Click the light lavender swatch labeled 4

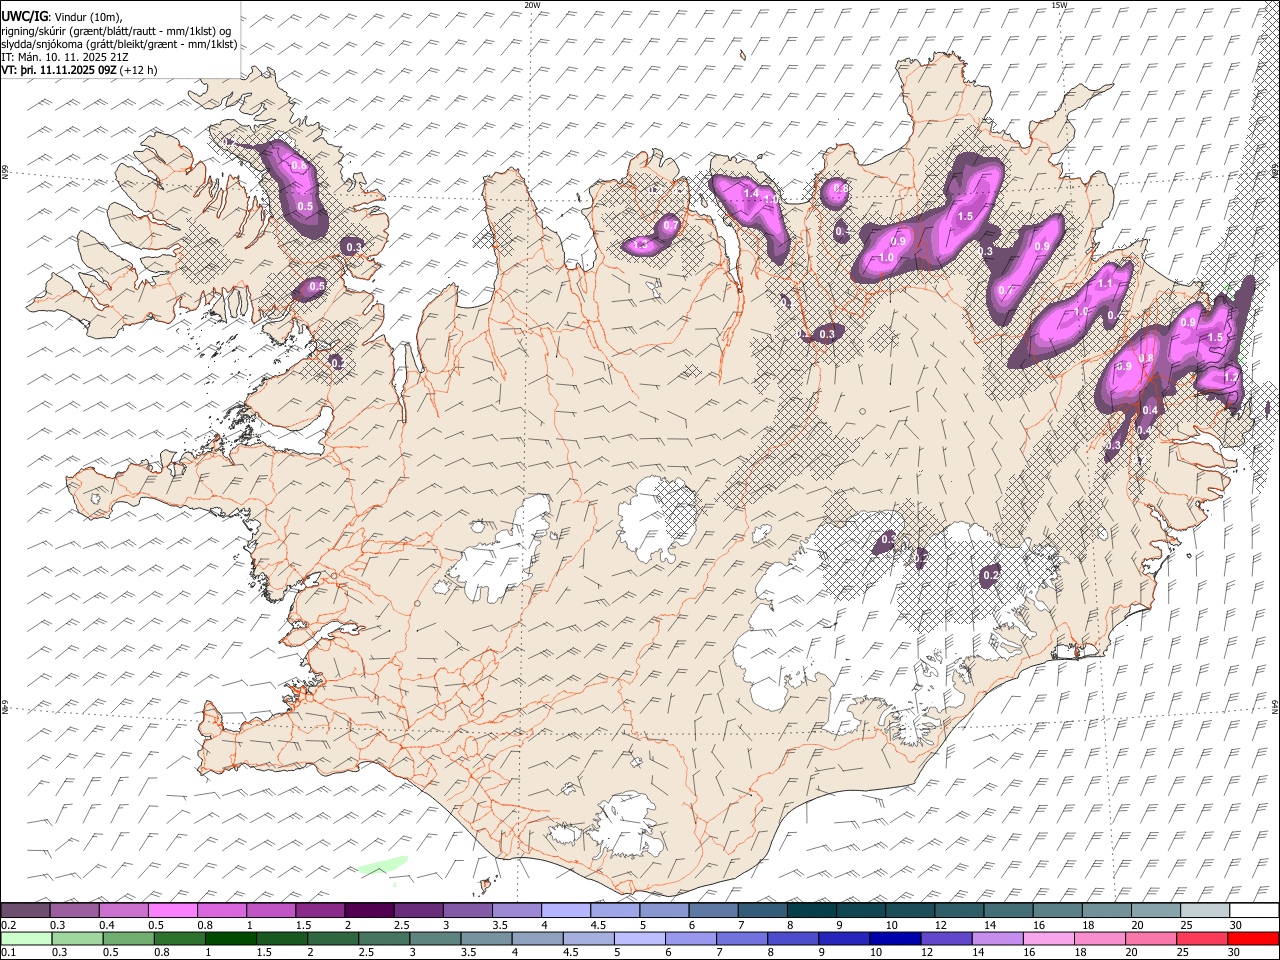pos(565,910)
